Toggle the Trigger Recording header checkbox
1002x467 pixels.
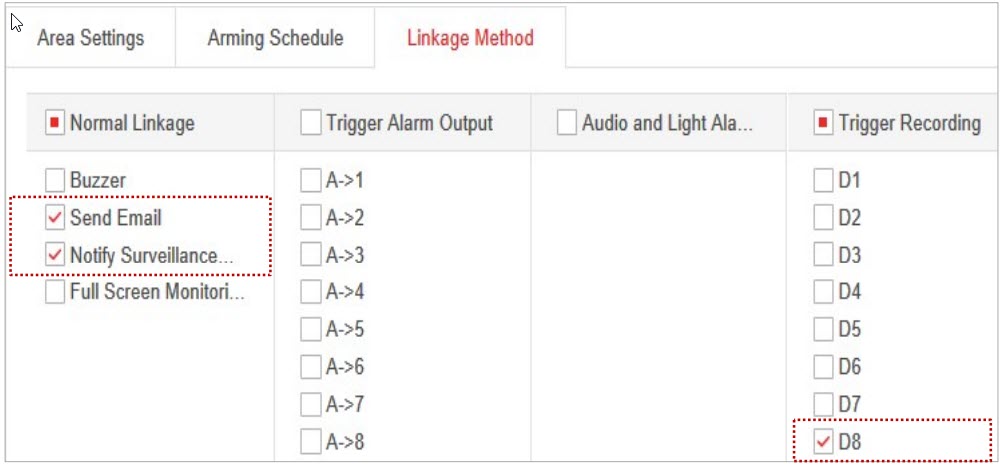[x=823, y=123]
